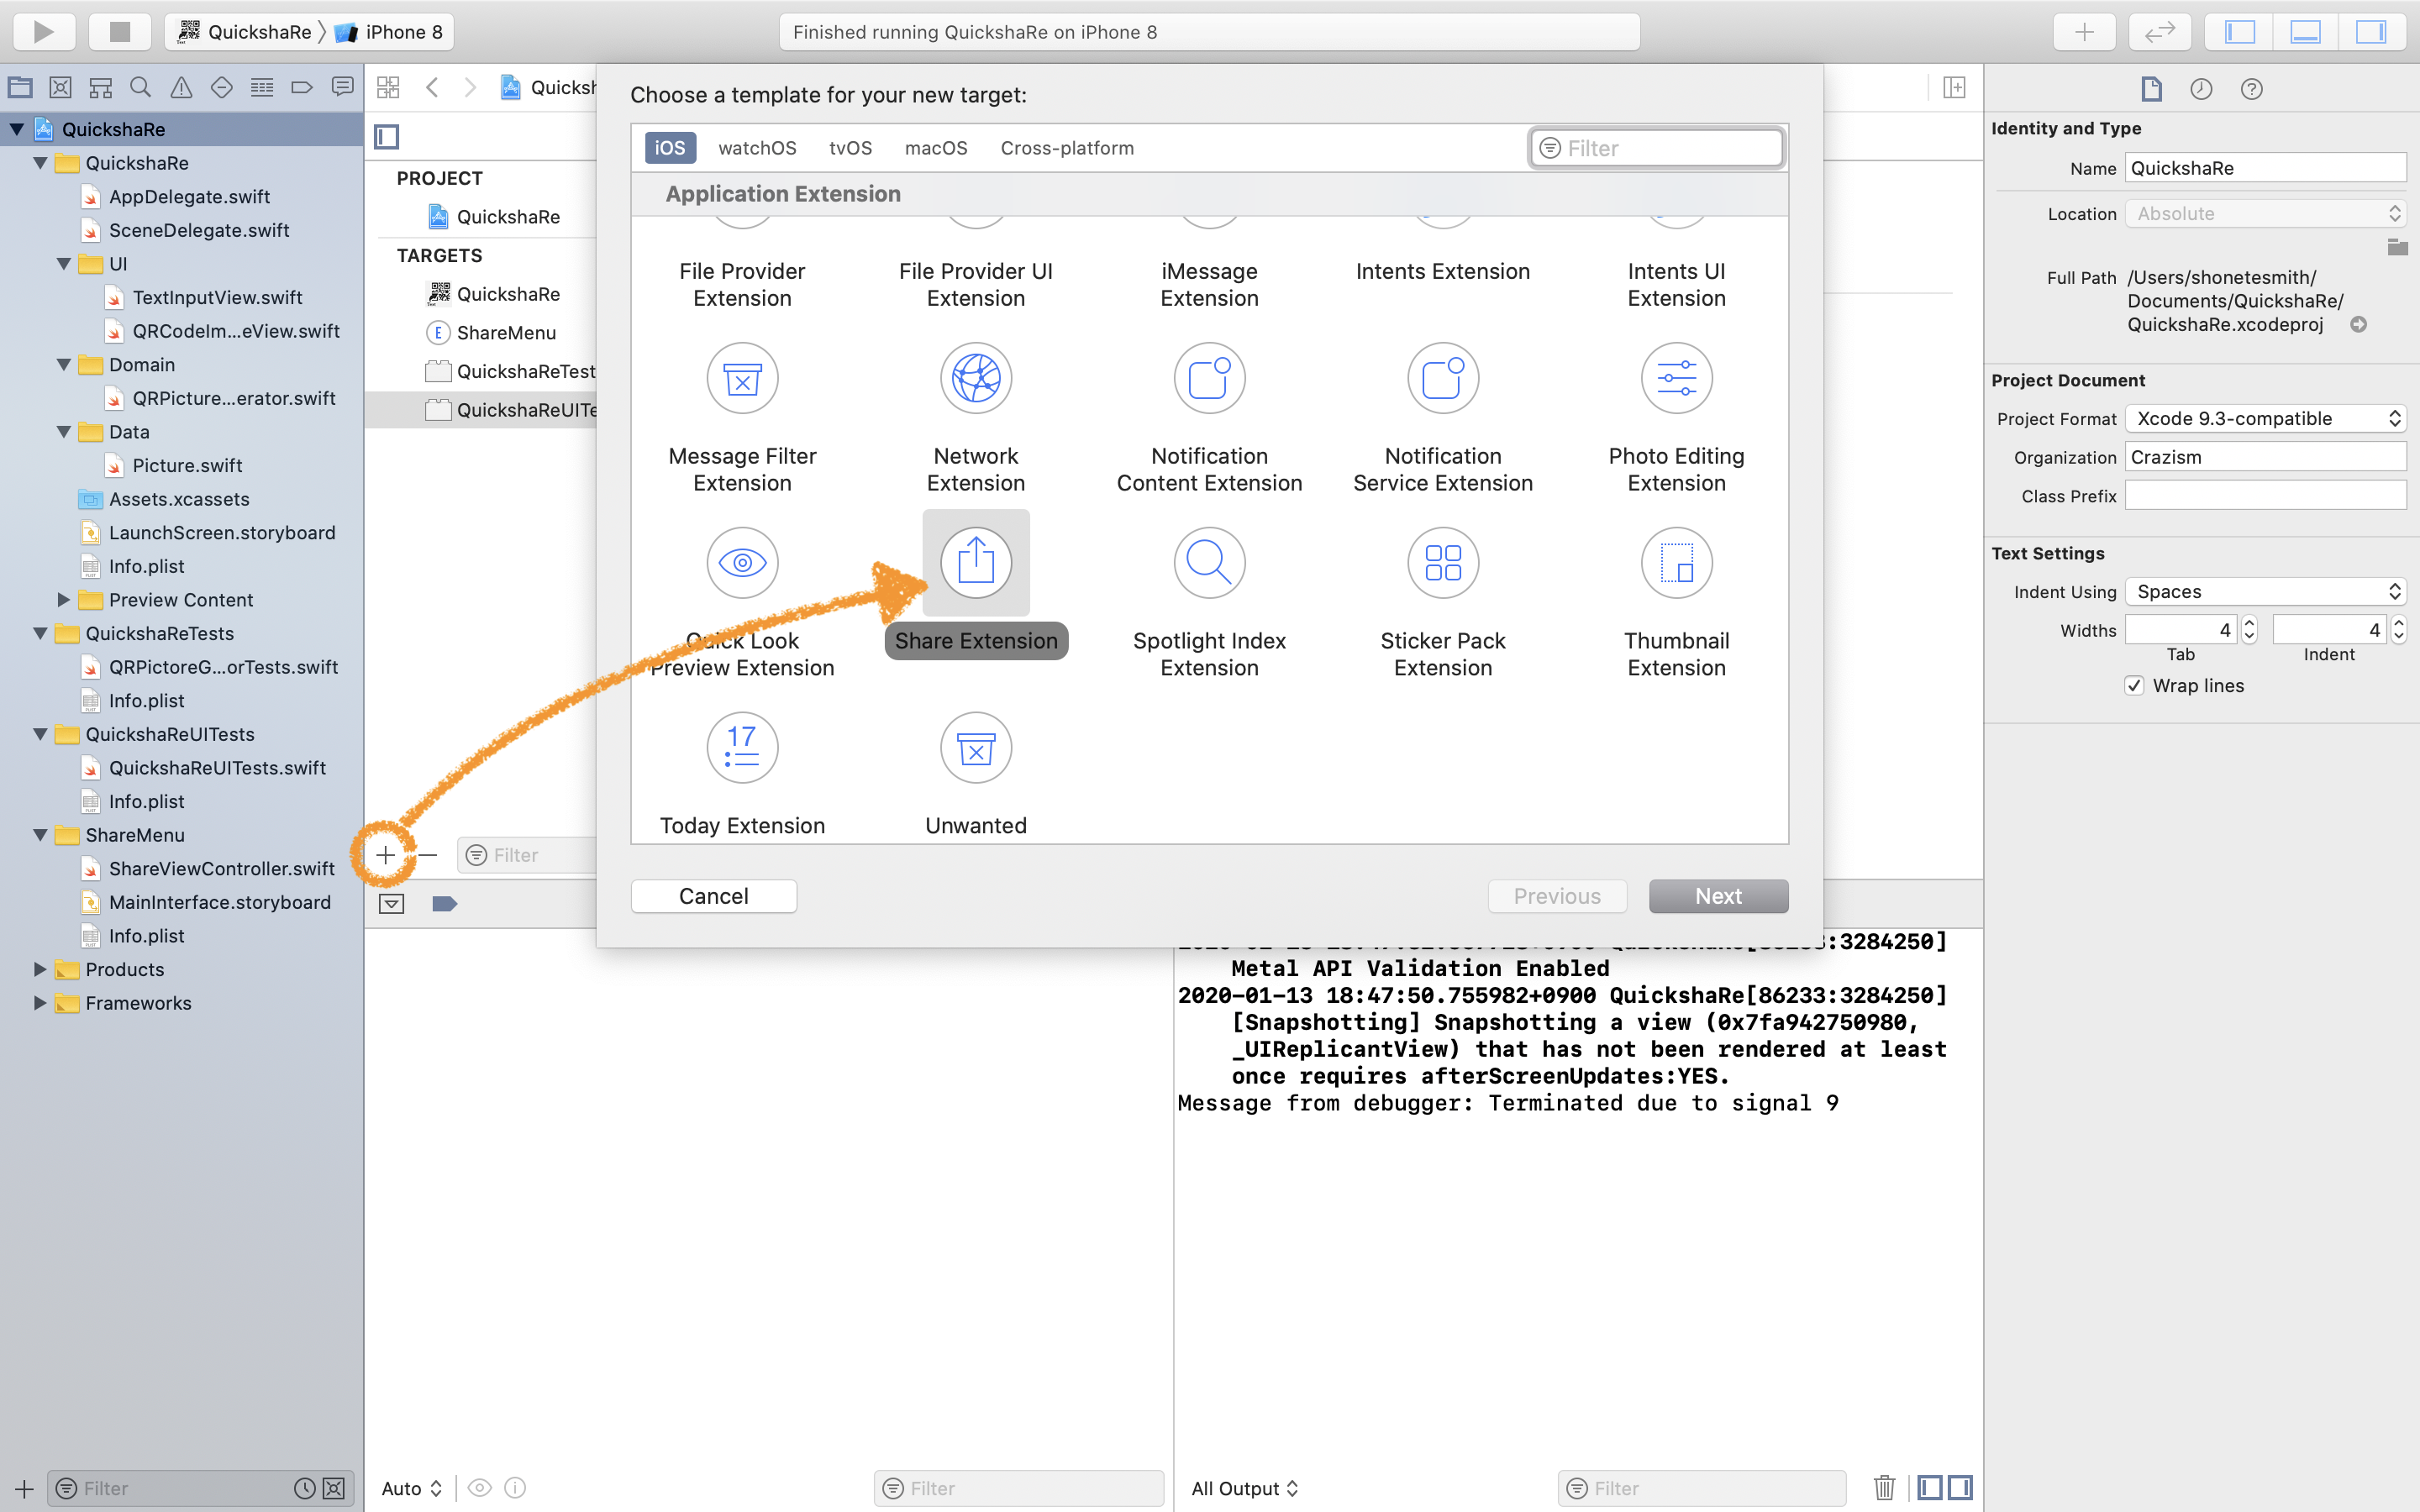Open the Symbol navigator

[100, 88]
